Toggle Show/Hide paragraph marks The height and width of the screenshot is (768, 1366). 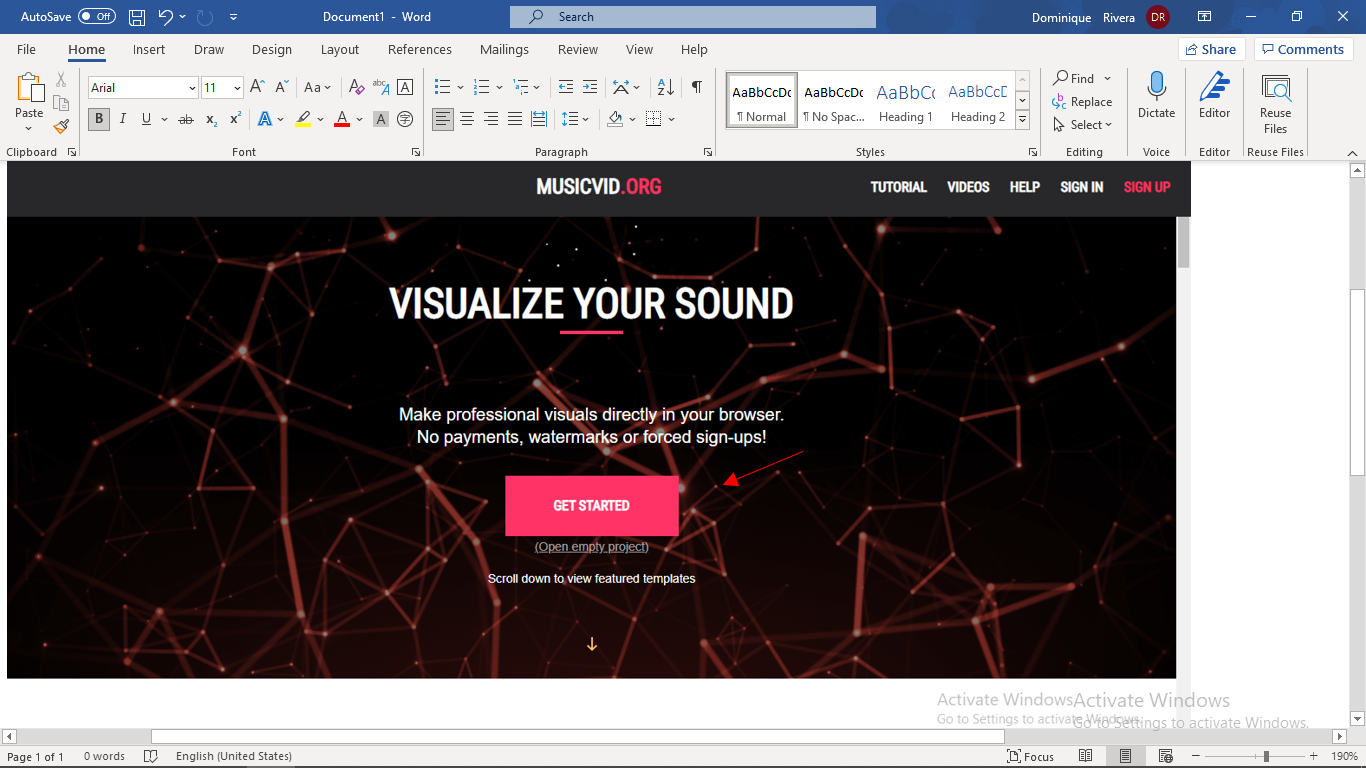(x=697, y=88)
